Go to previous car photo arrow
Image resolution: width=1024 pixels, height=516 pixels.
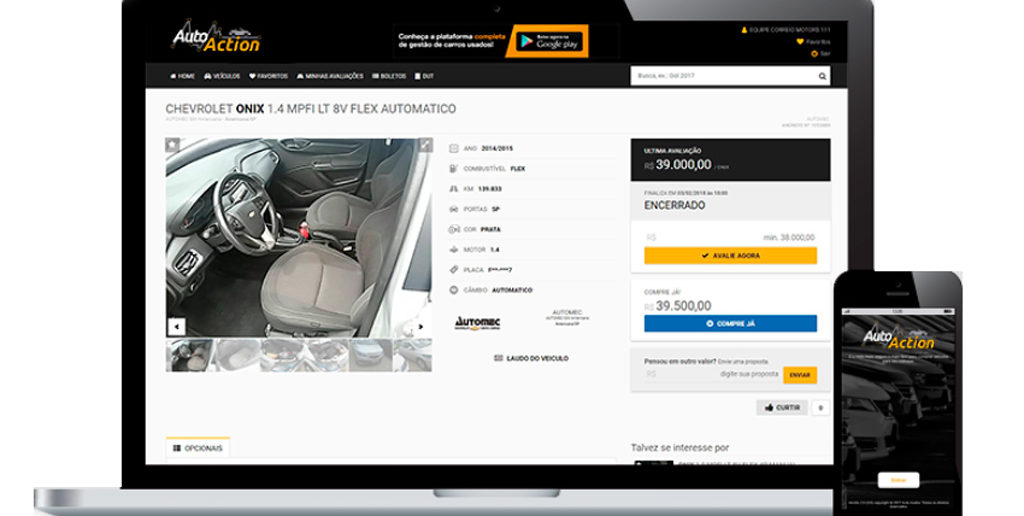click(x=176, y=326)
